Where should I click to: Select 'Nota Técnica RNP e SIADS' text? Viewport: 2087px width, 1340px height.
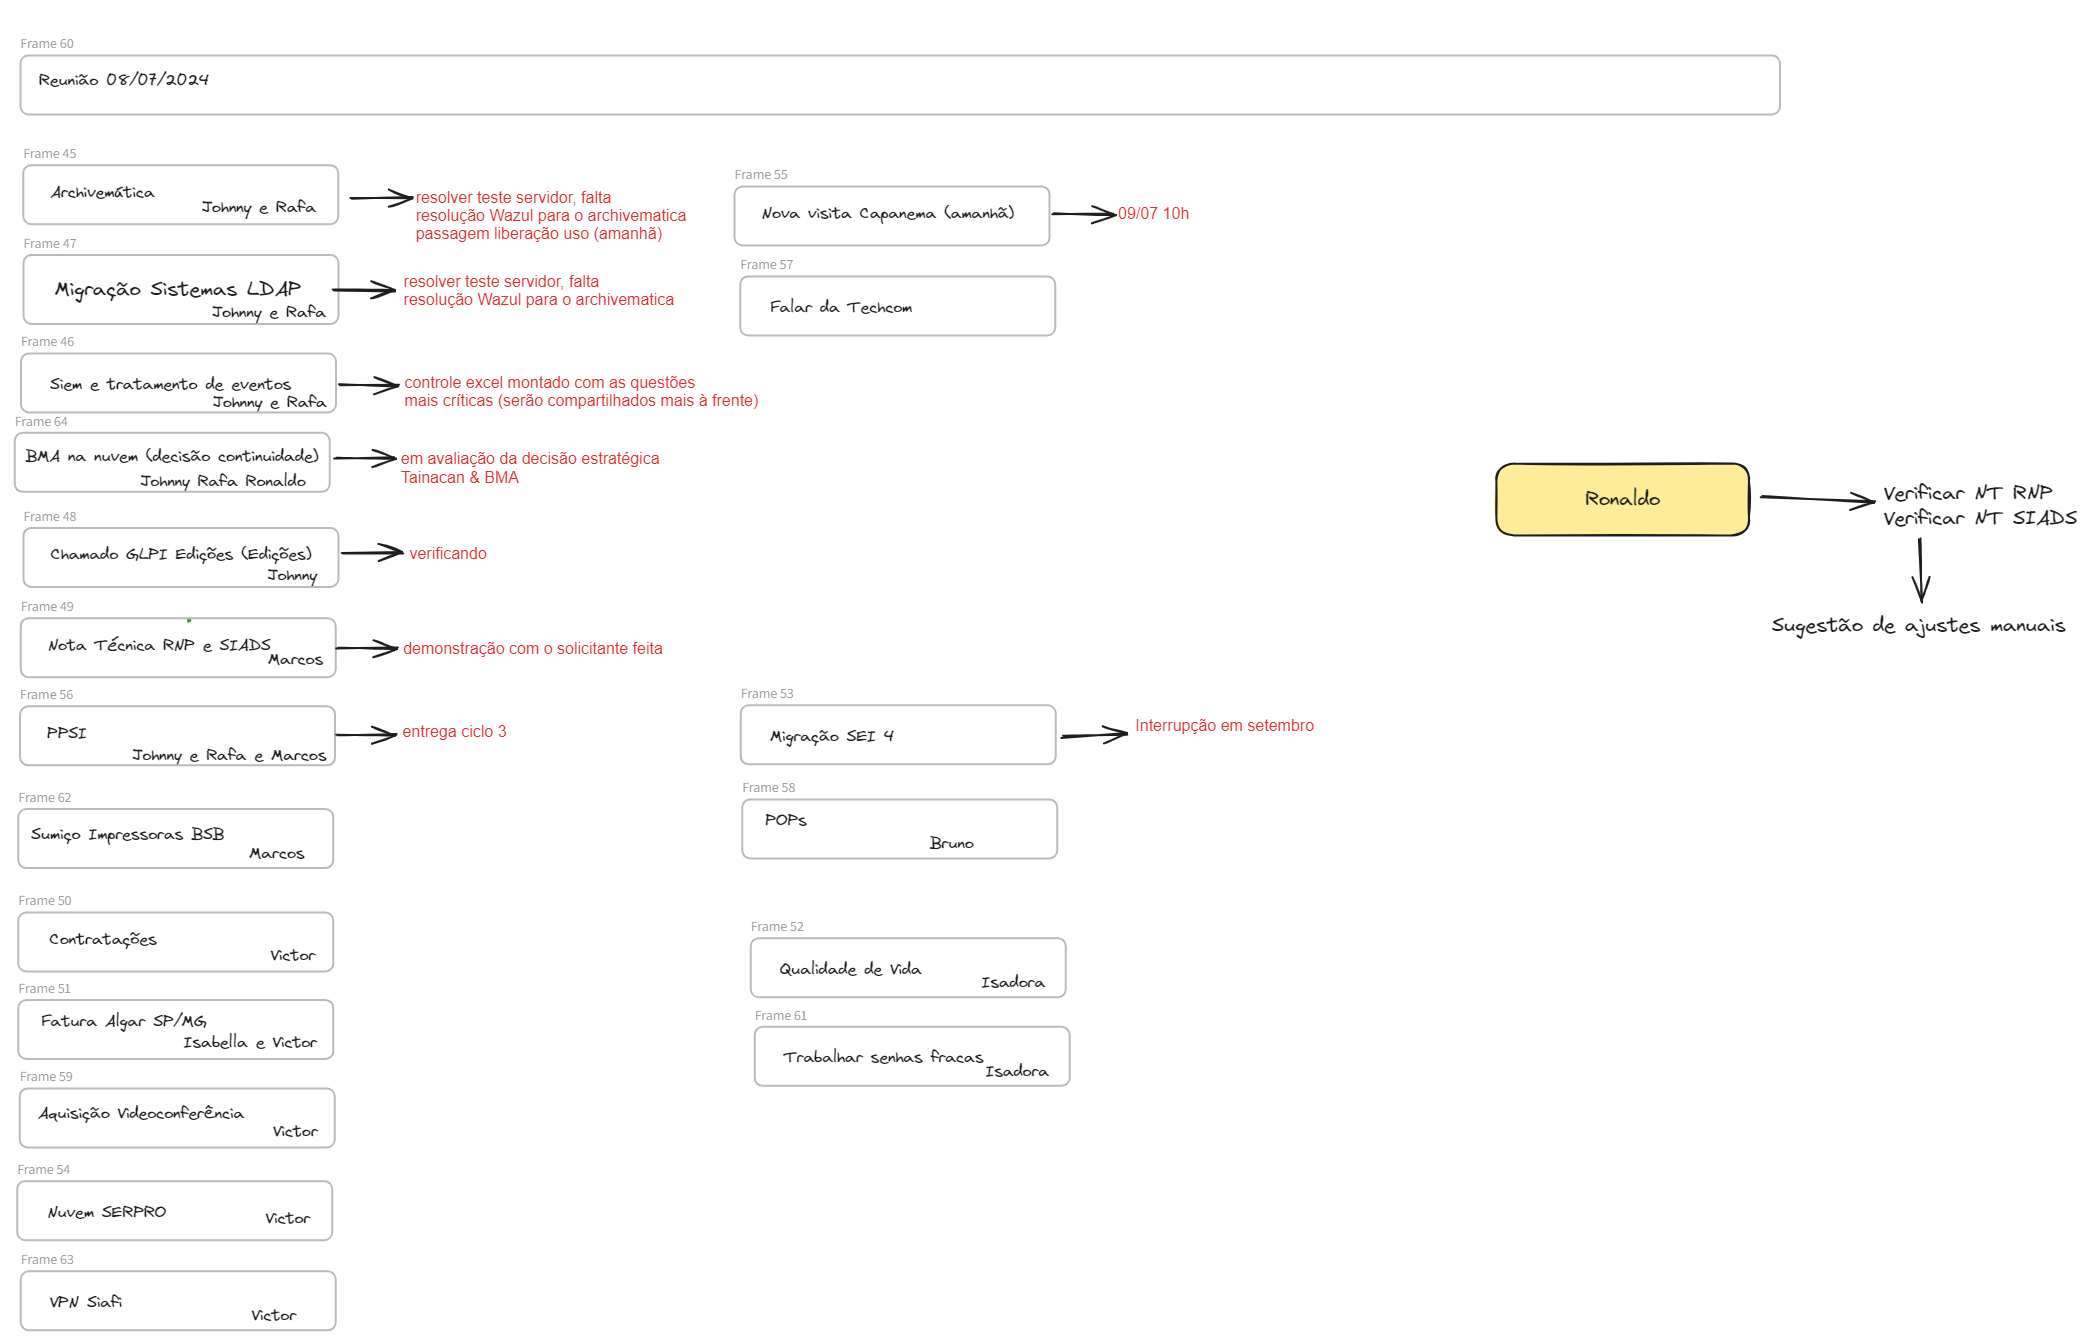pos(159,645)
